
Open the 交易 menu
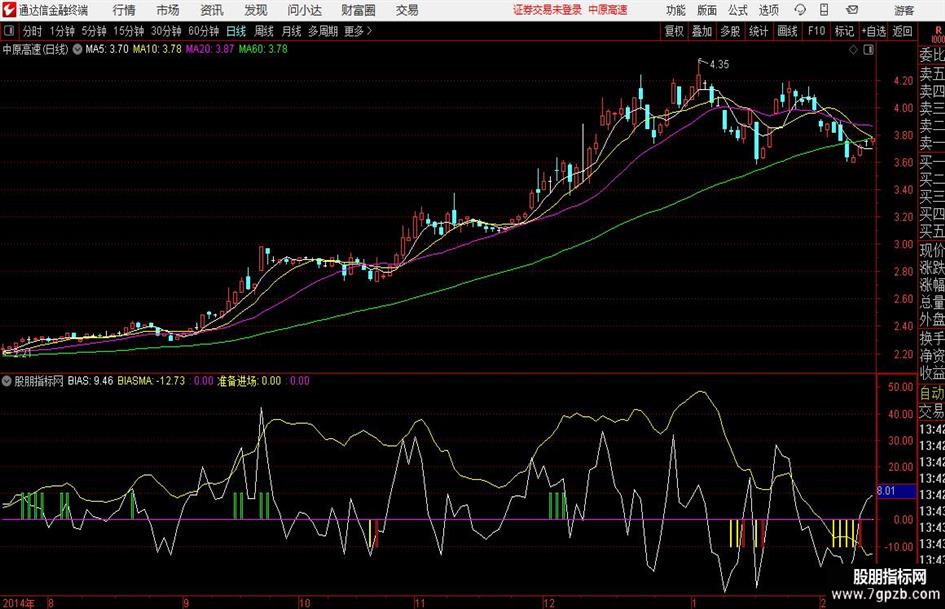(407, 10)
